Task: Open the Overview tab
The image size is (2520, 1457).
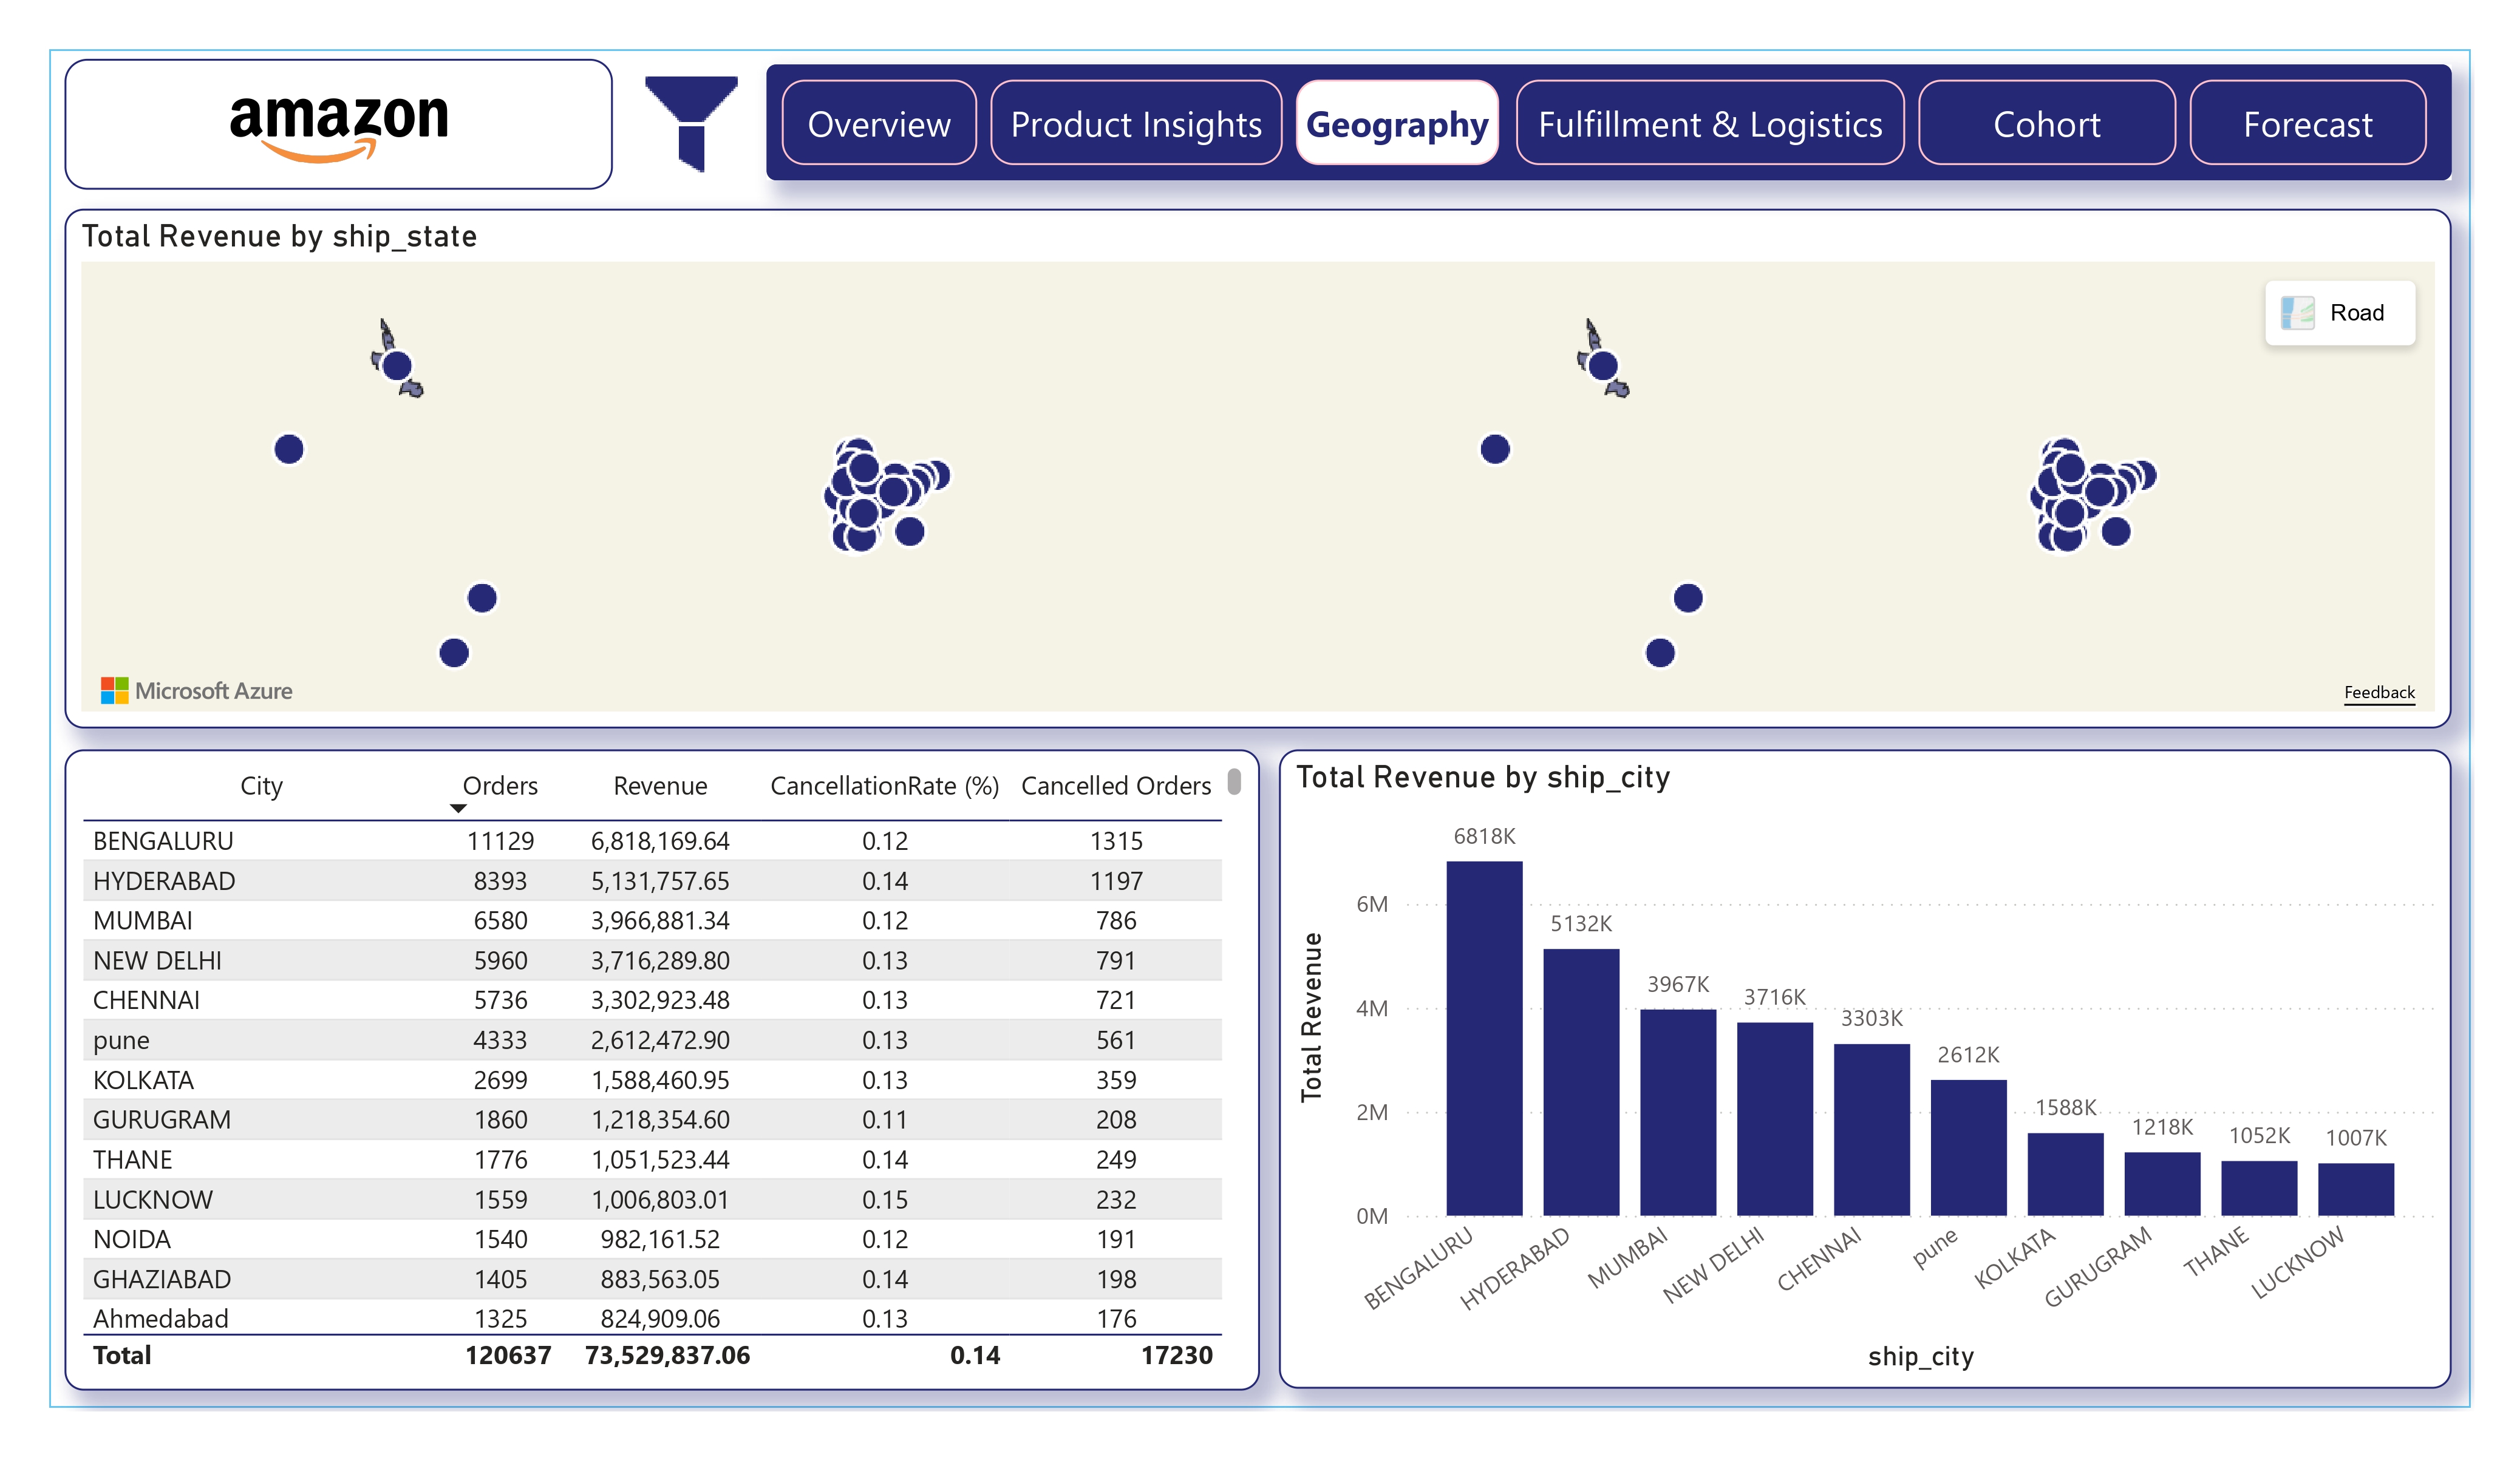Action: (x=878, y=124)
